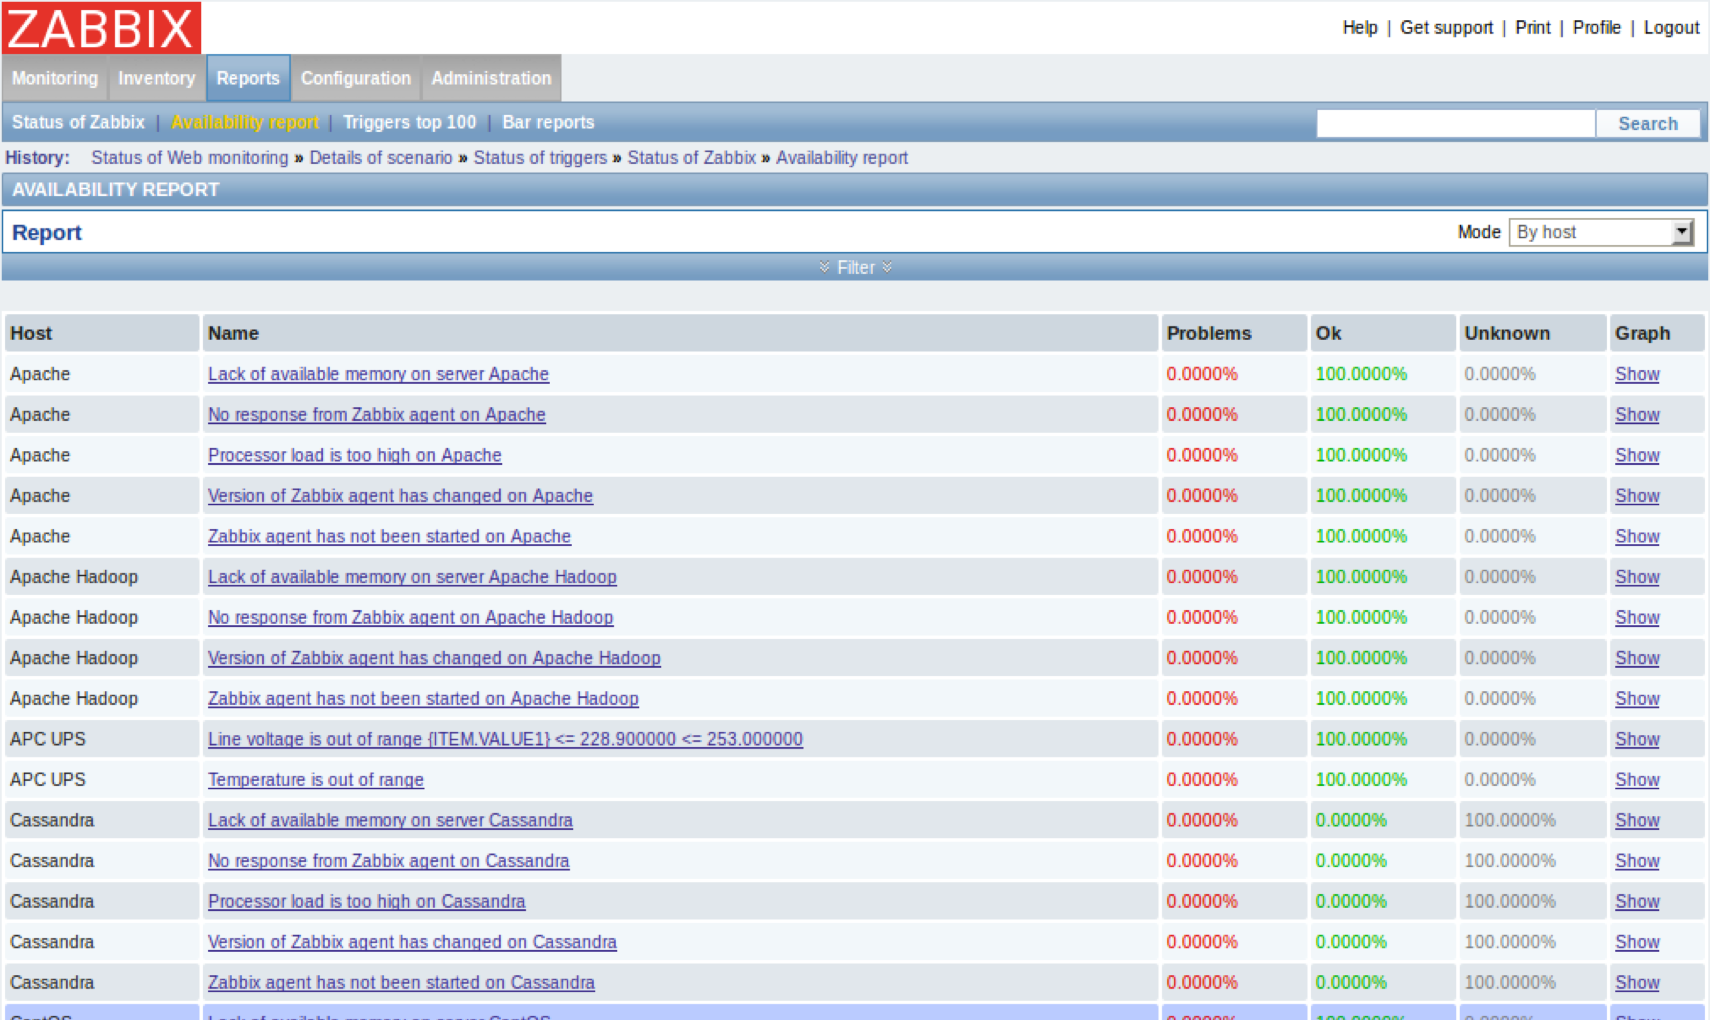Open Lack of available memory on server Apache Hadoop
The image size is (1710, 1020).
pos(412,577)
